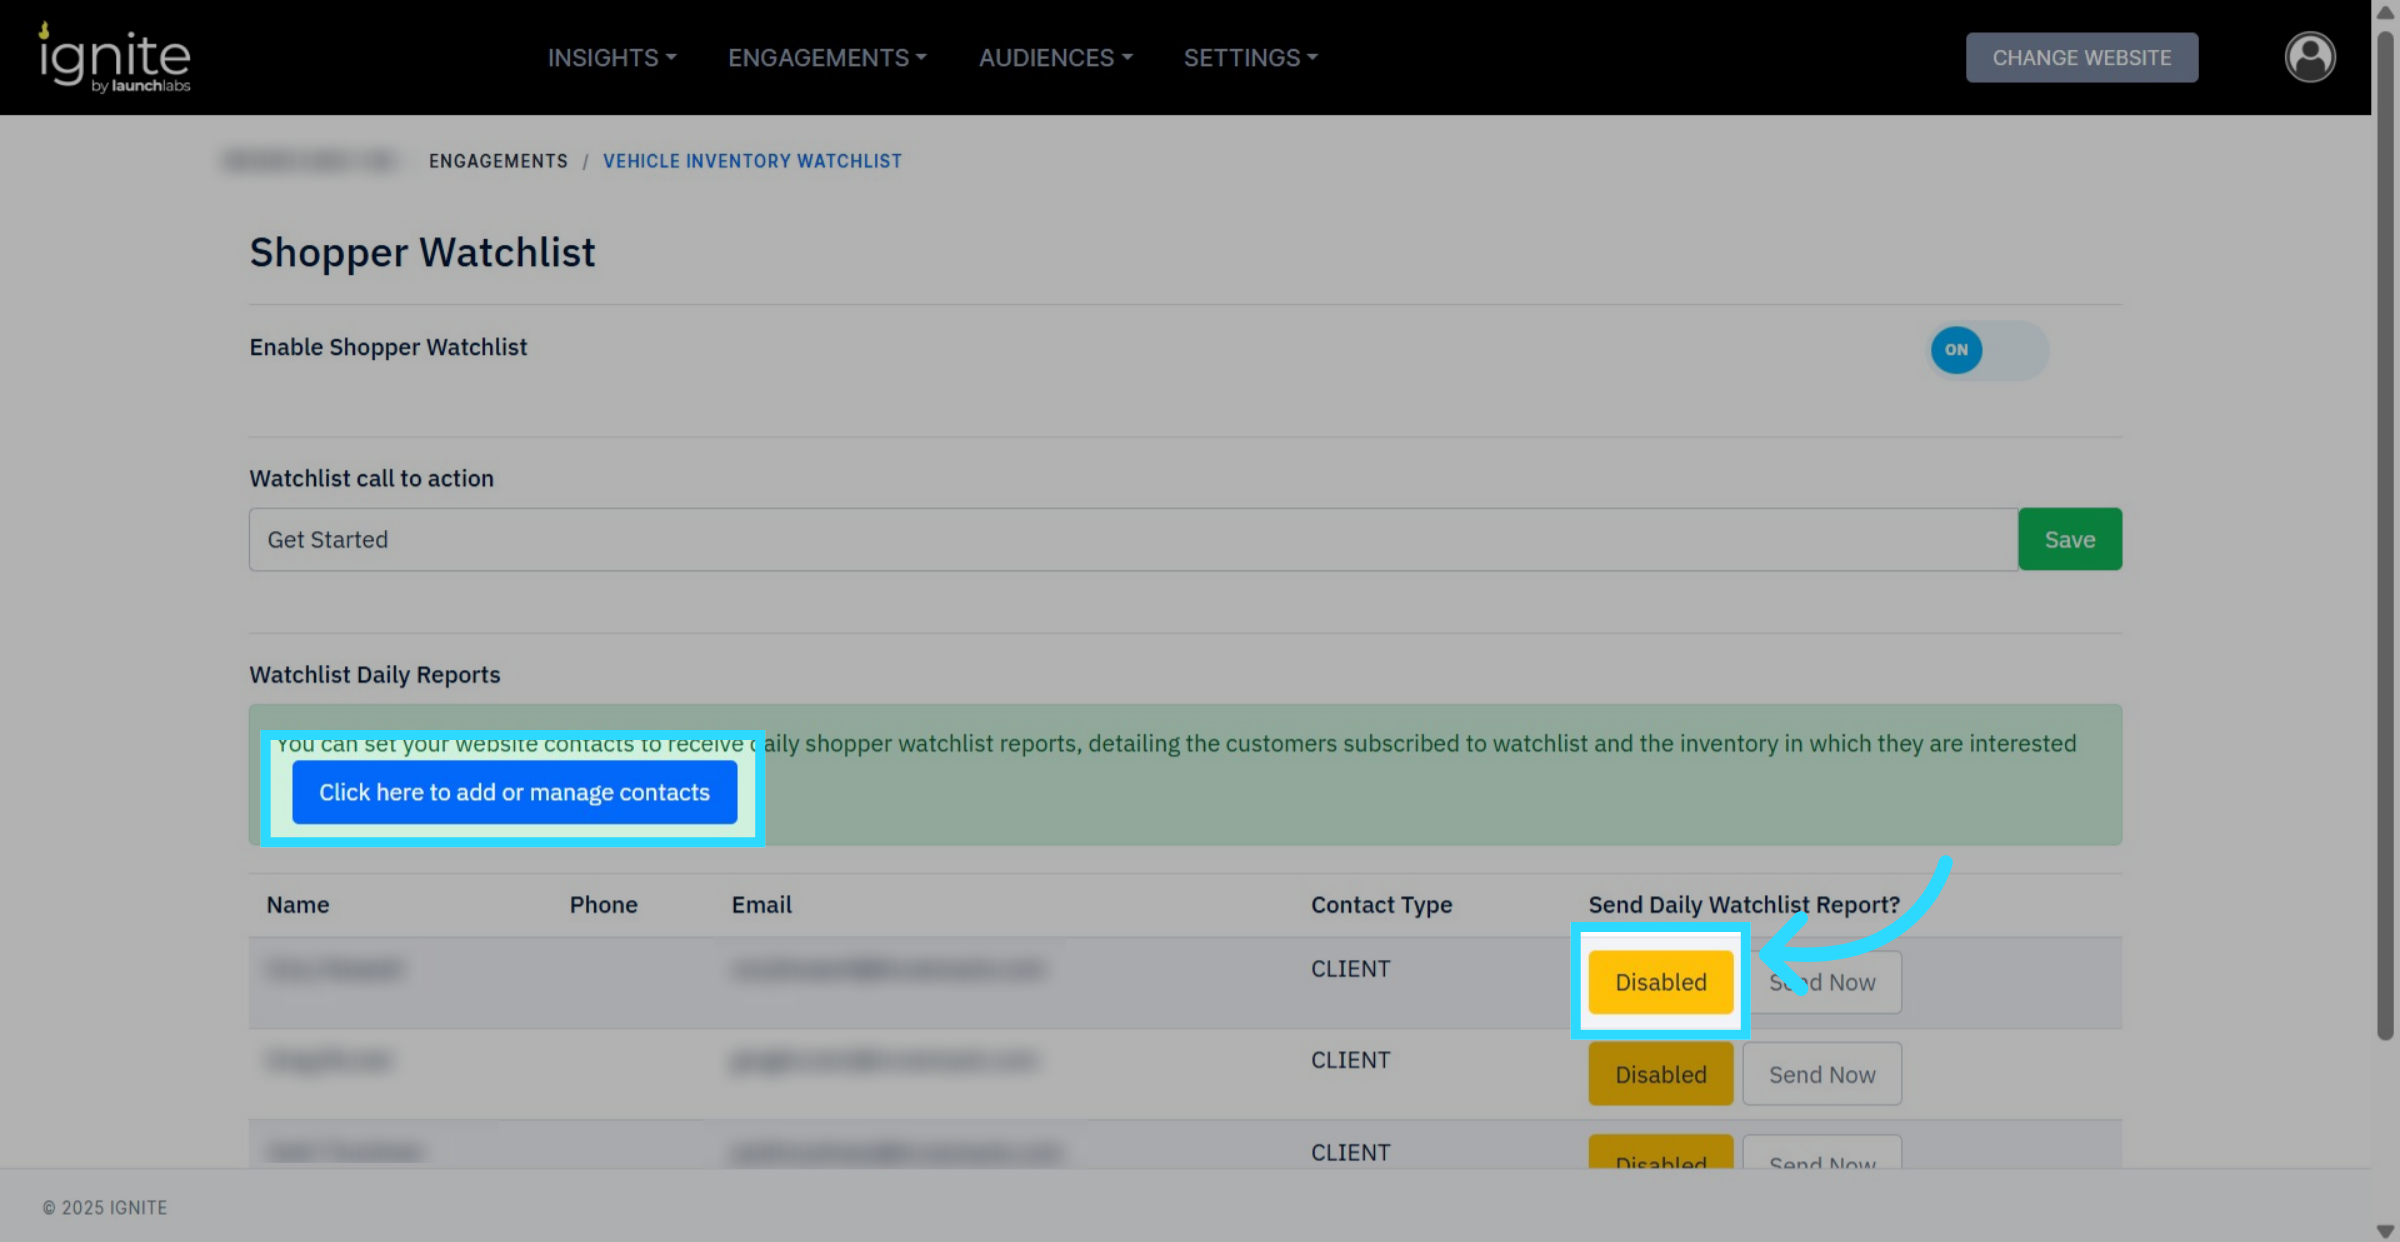Open the Settings dropdown menu
Viewport: 2400px width, 1242px height.
(x=1250, y=58)
